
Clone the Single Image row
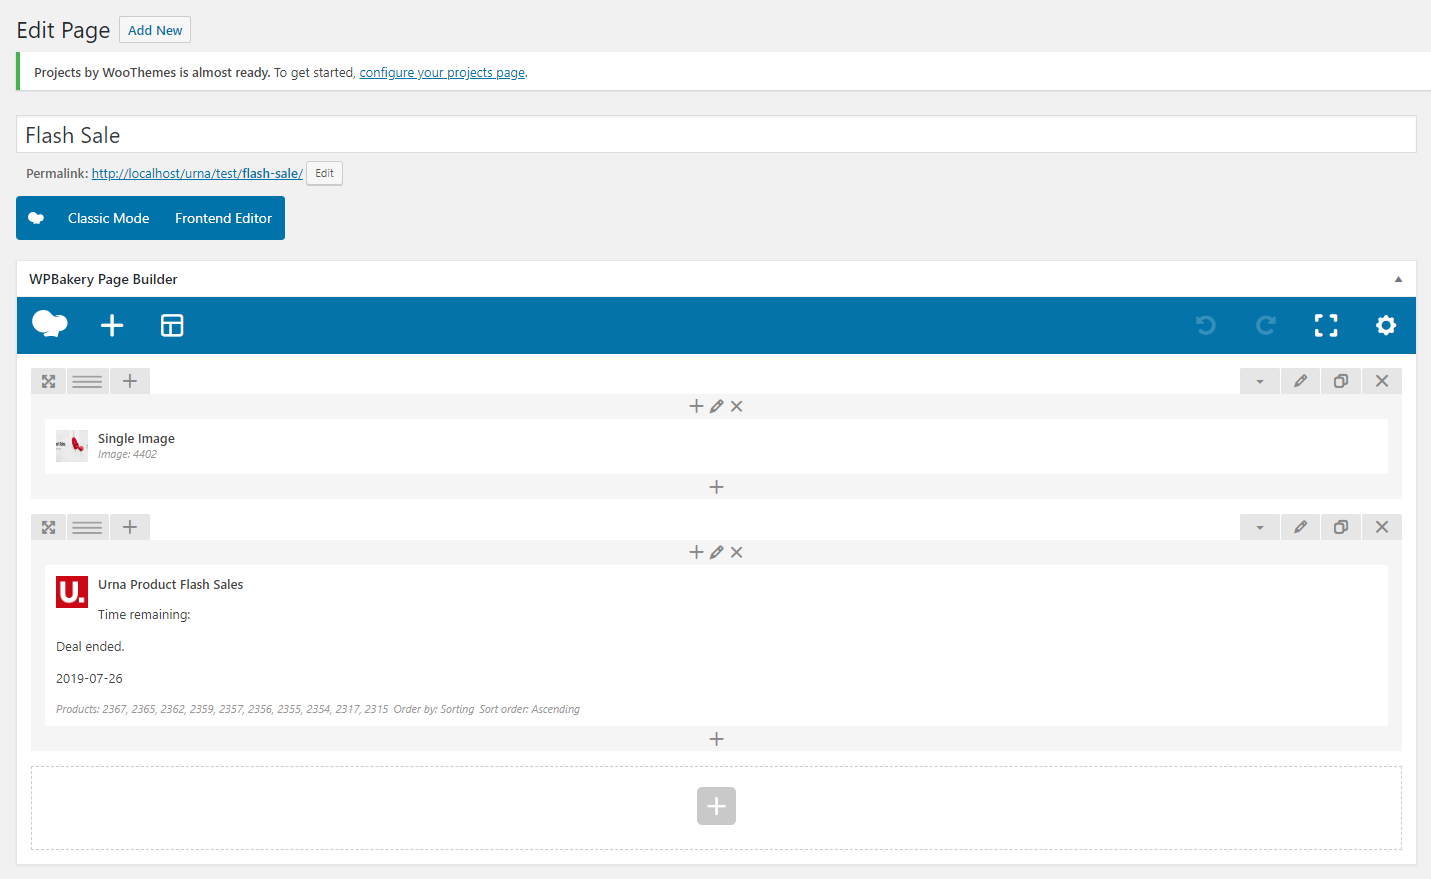pos(1341,381)
